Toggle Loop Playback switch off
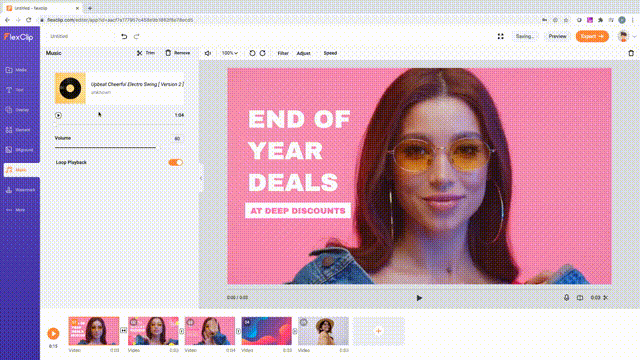The image size is (640, 360). 176,162
